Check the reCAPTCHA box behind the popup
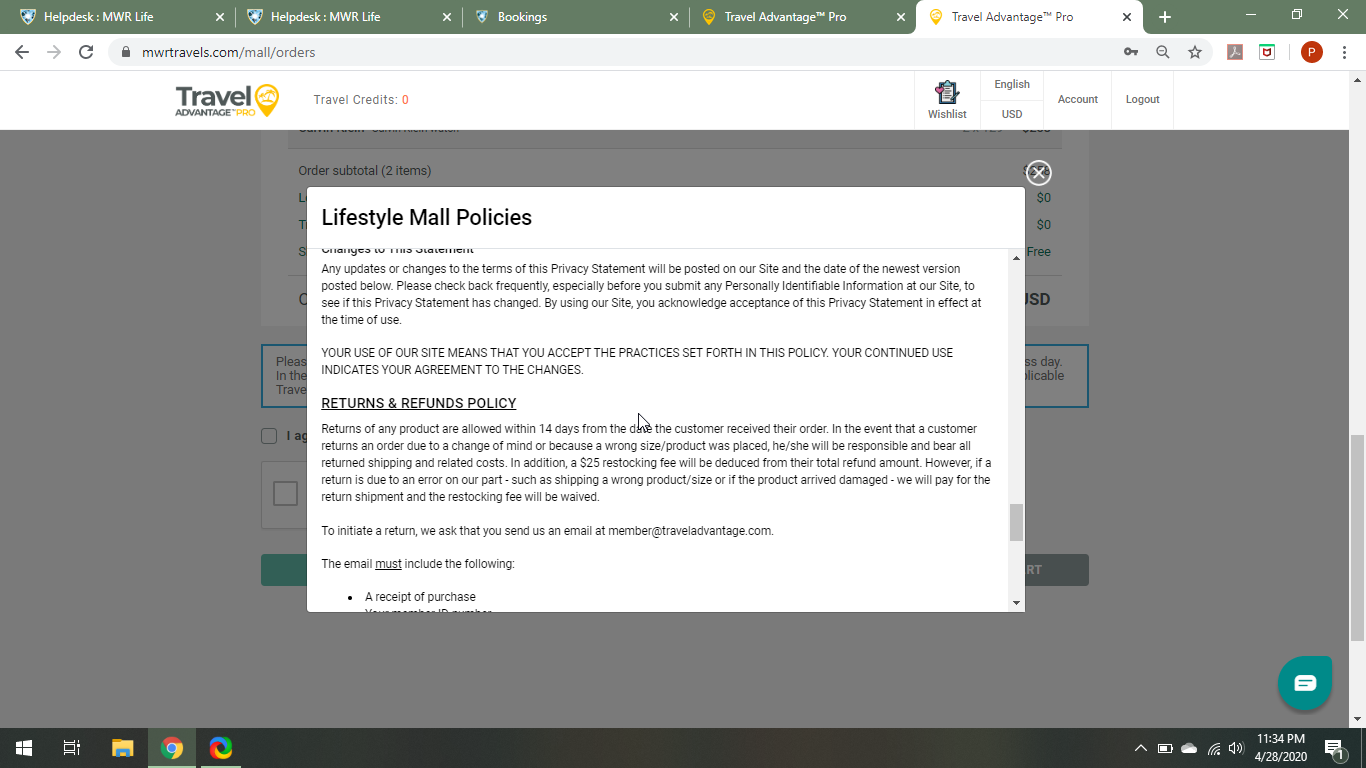Image resolution: width=1366 pixels, height=768 pixels. point(286,494)
